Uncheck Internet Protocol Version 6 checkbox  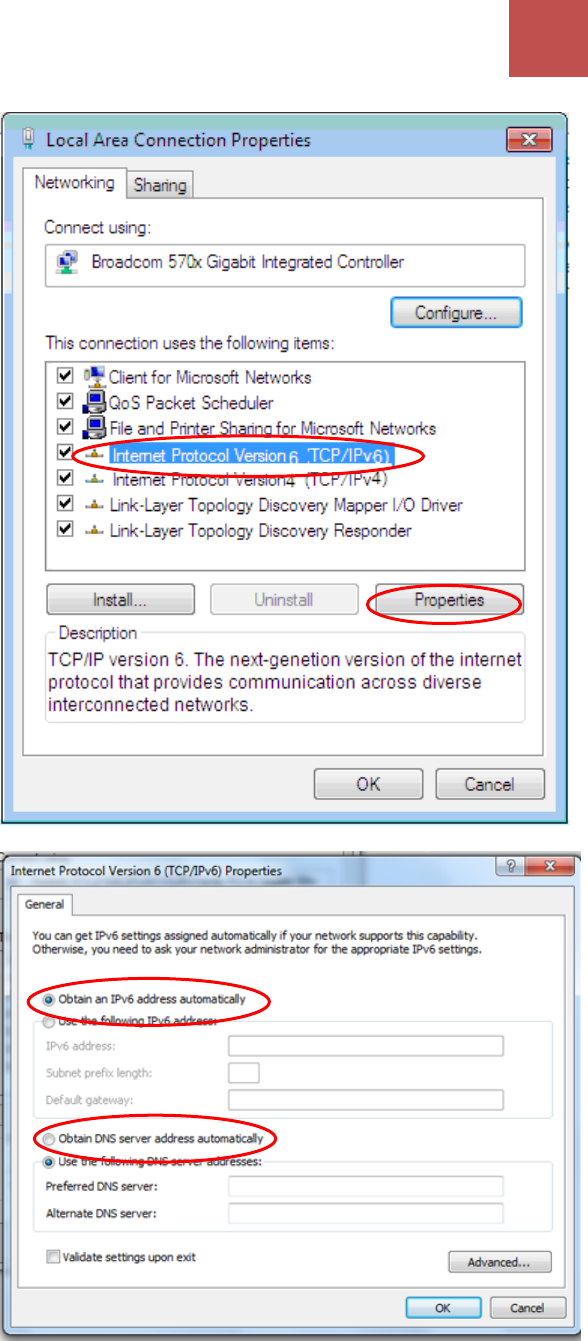pyautogui.click(x=65, y=454)
